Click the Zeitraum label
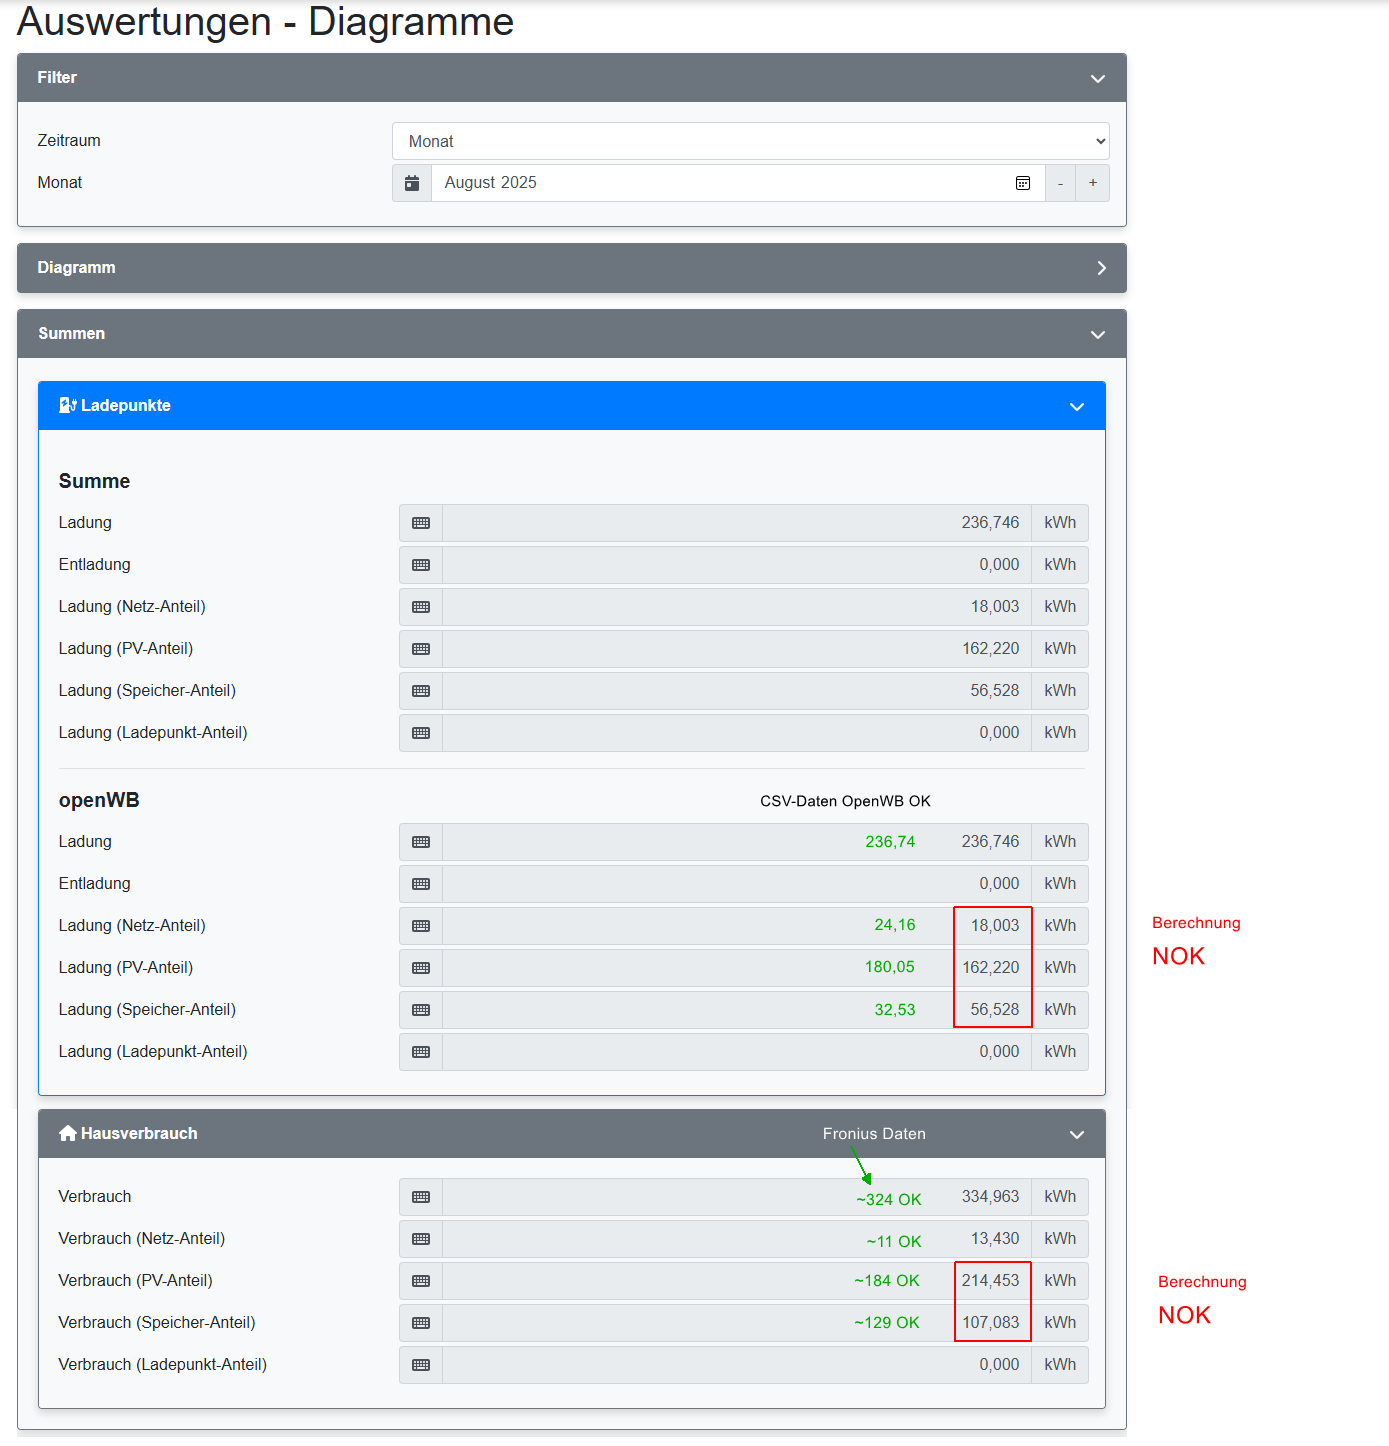The height and width of the screenshot is (1446, 1389). (69, 141)
